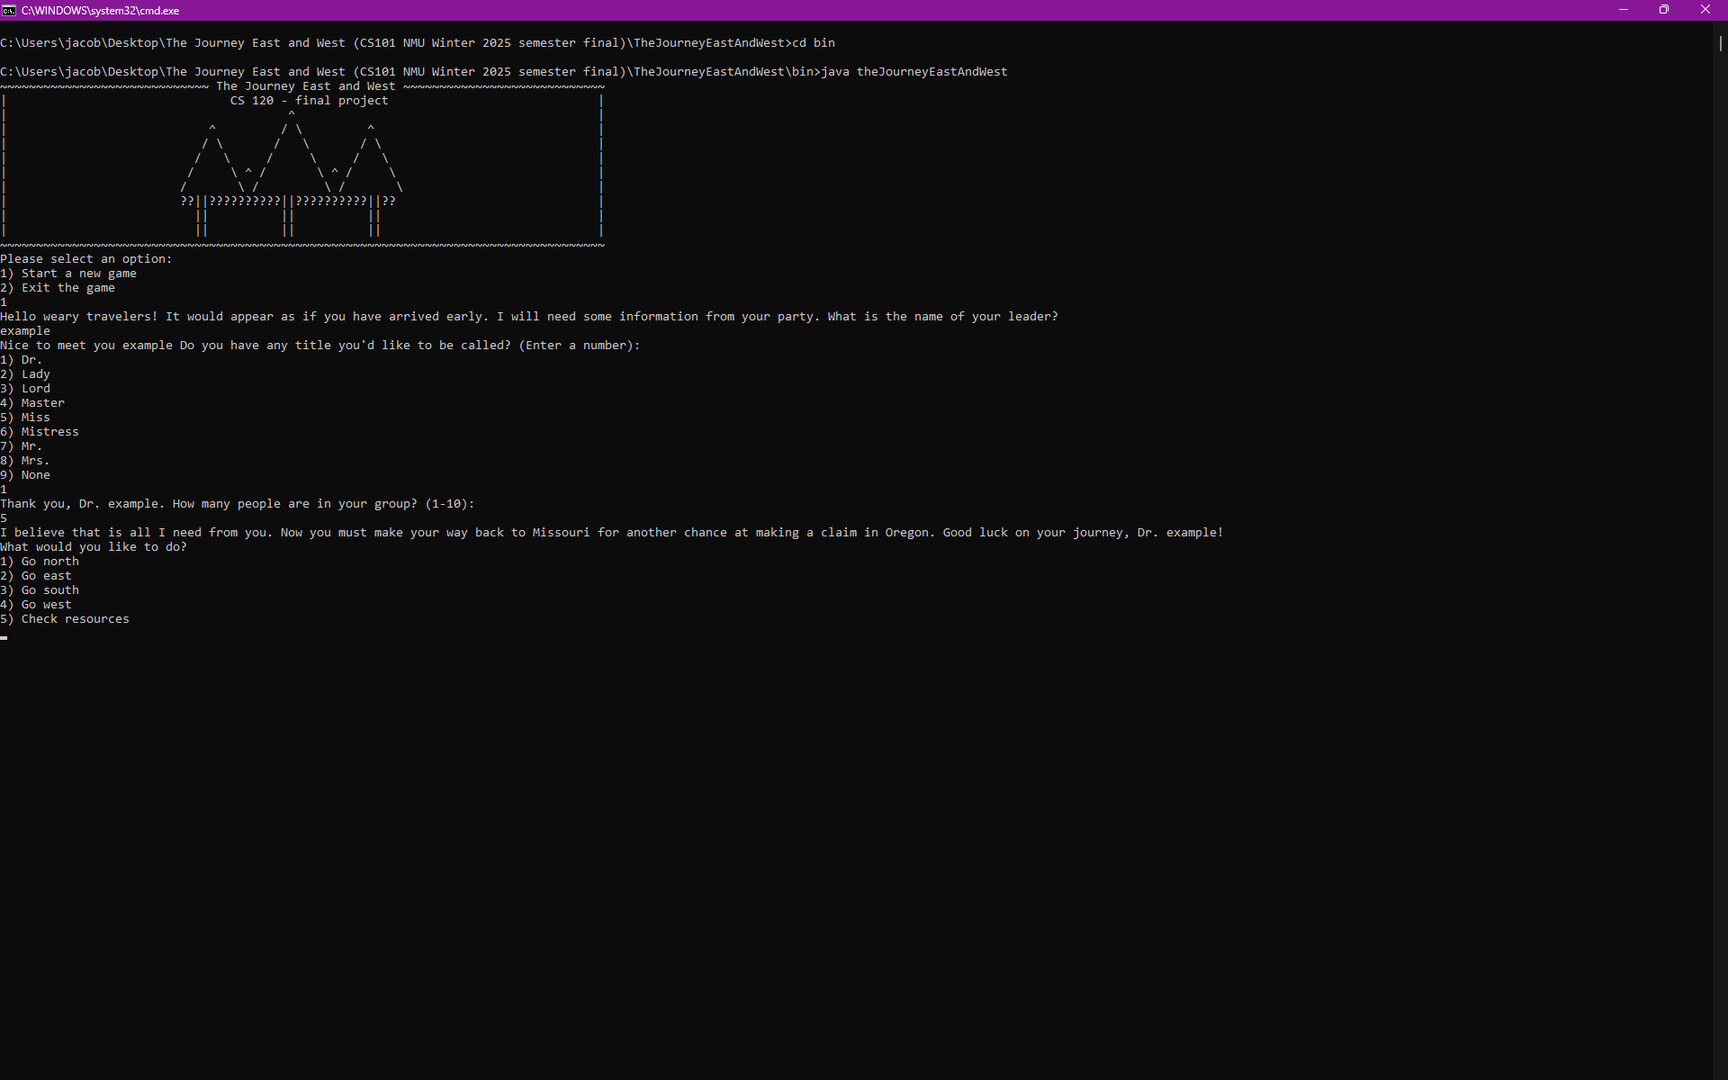Click the blinking cursor at input prompt
The height and width of the screenshot is (1080, 1728).
[x=4, y=636]
